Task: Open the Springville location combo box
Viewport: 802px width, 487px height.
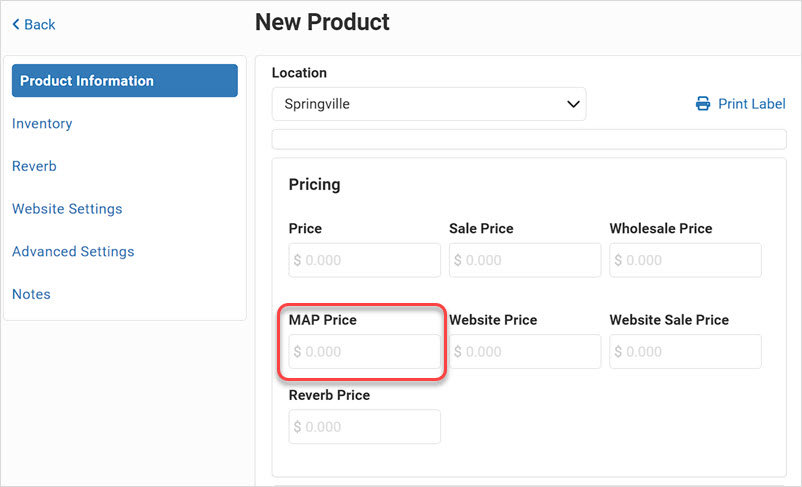Action: click(429, 104)
